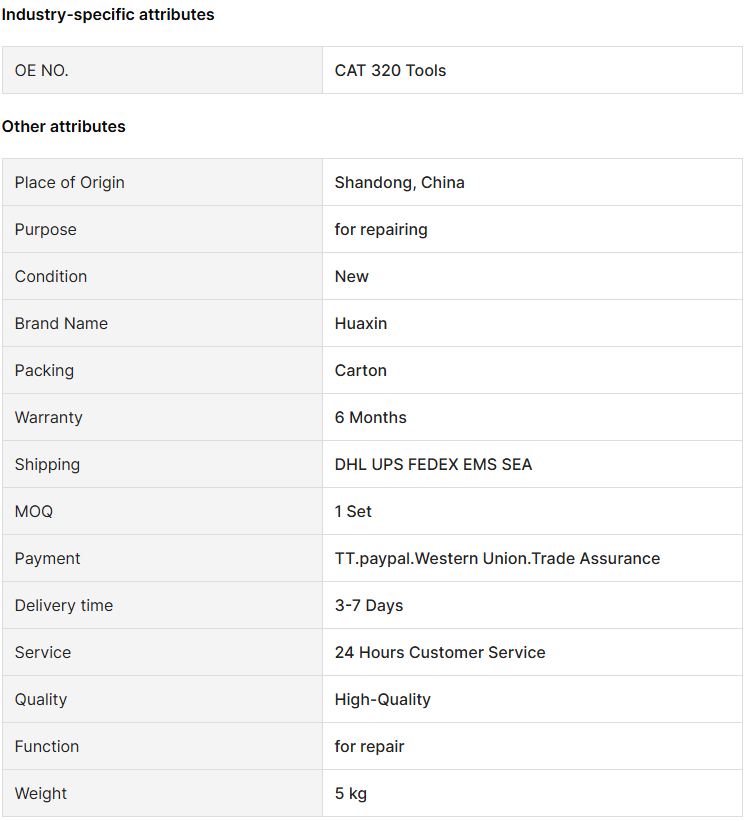
Task: Select the 6 Months warranty value
Action: (371, 417)
